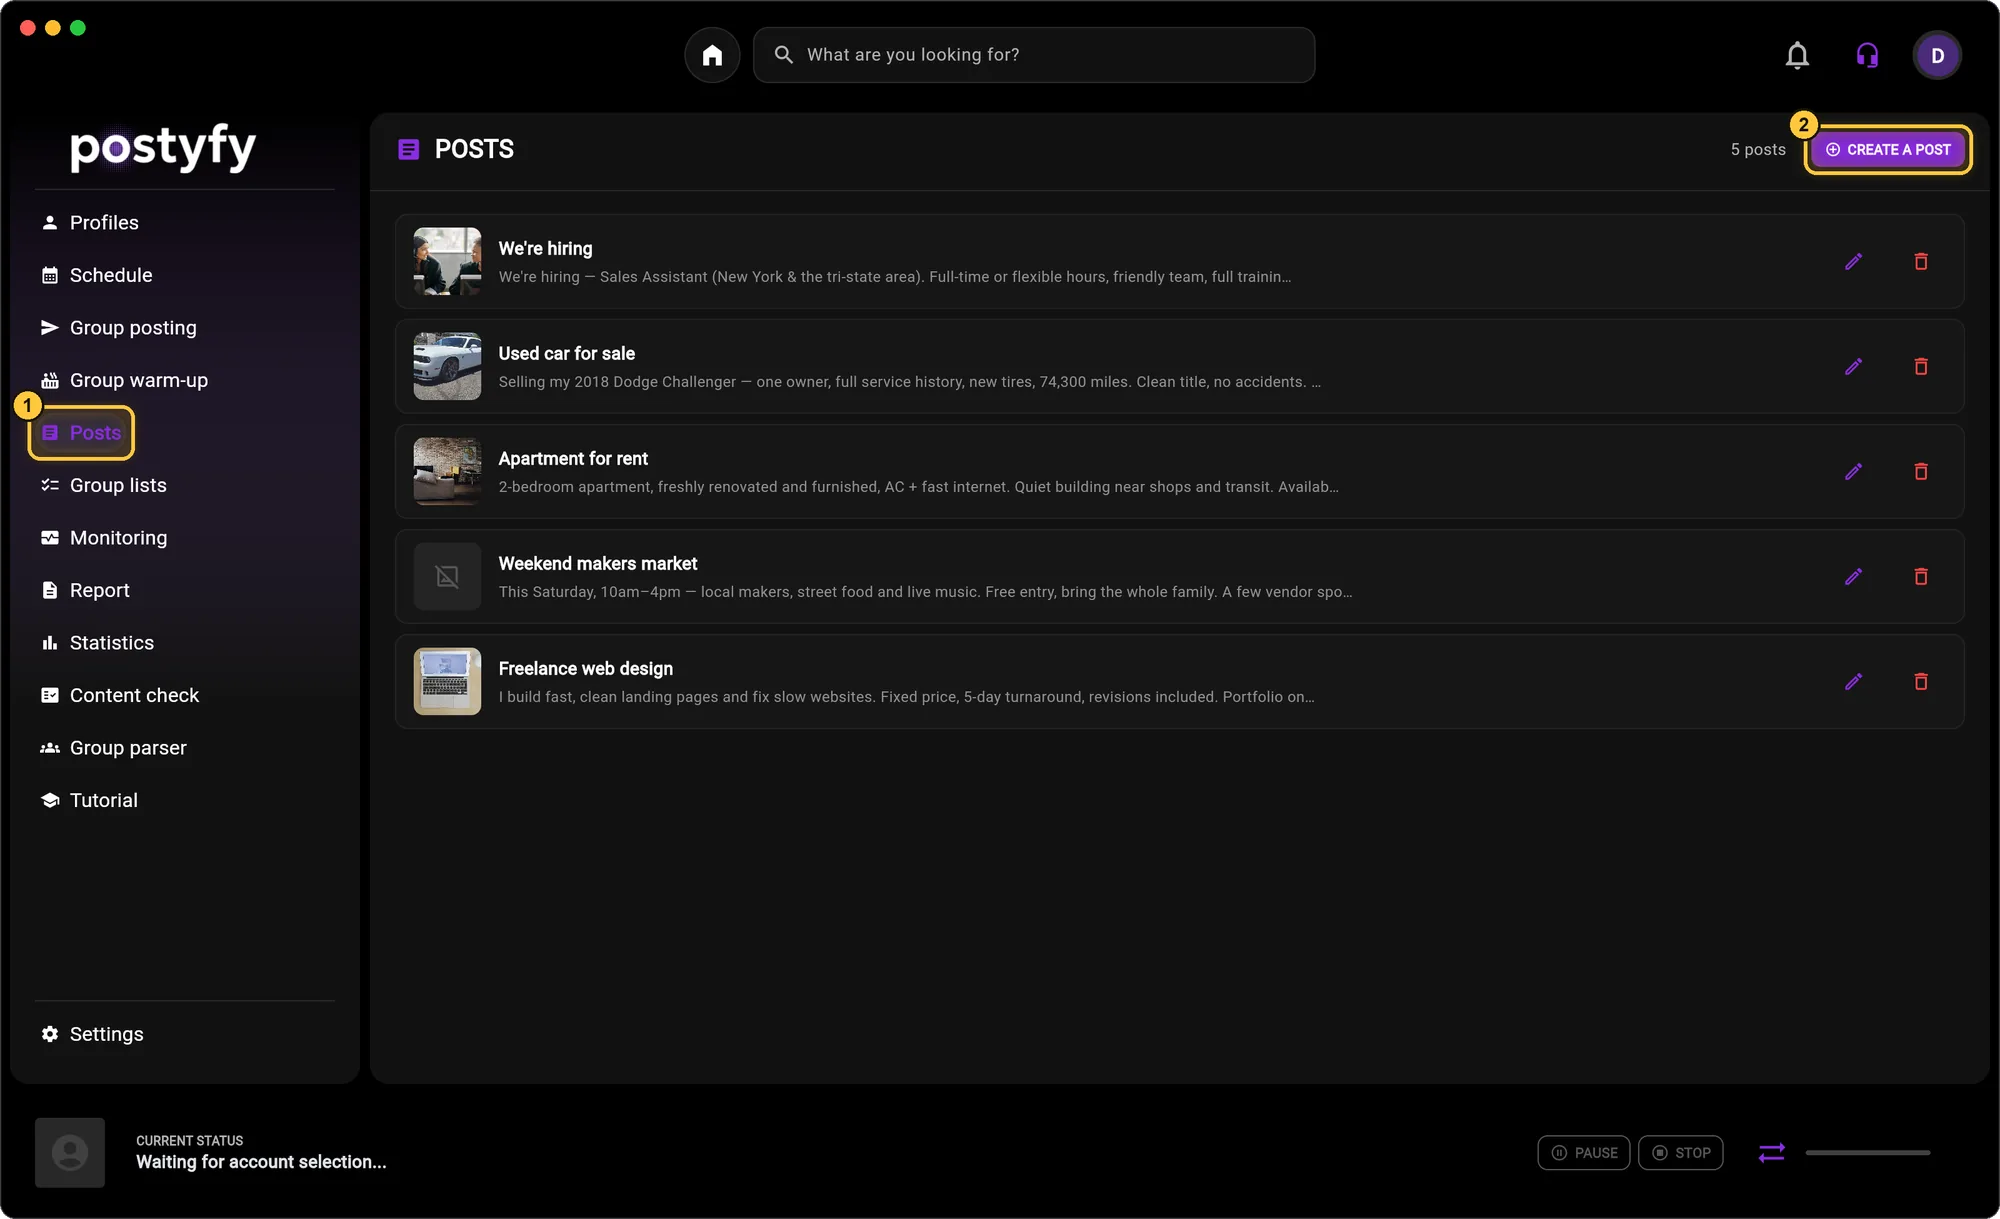Viewport: 2000px width, 1219px height.
Task: Open the Report section
Action: [x=86, y=590]
